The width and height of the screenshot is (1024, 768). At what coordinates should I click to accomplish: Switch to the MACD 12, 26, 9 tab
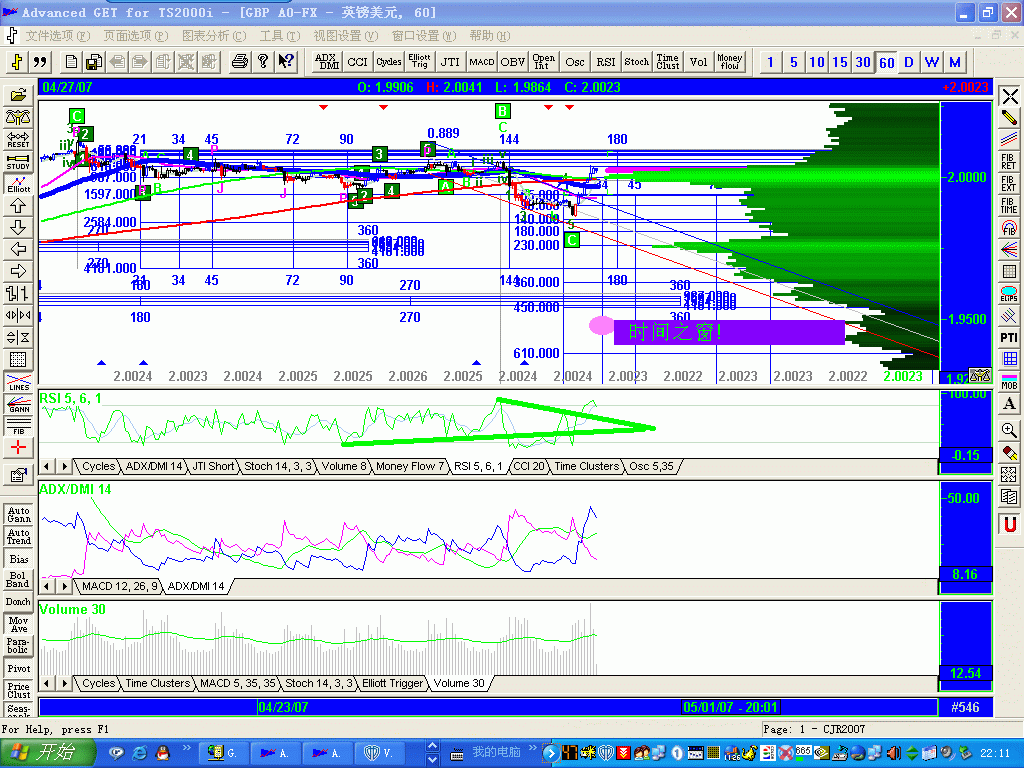point(119,586)
